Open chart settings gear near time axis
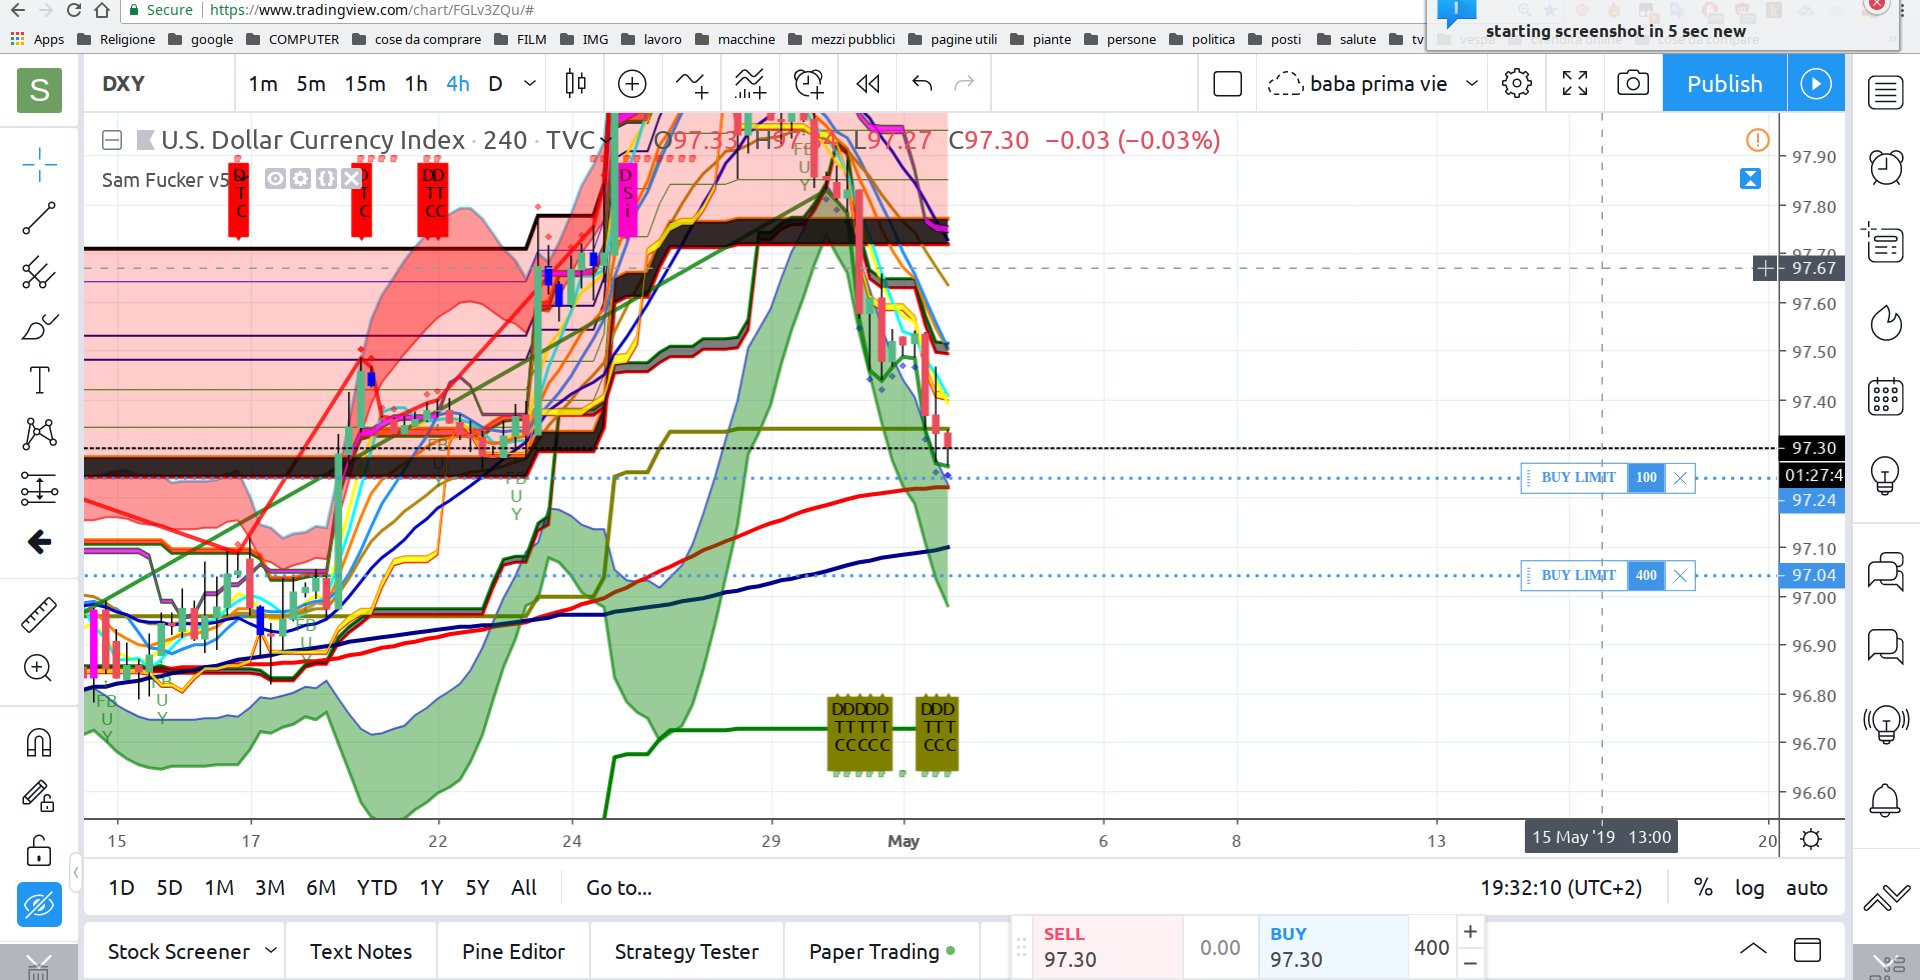 point(1811,840)
